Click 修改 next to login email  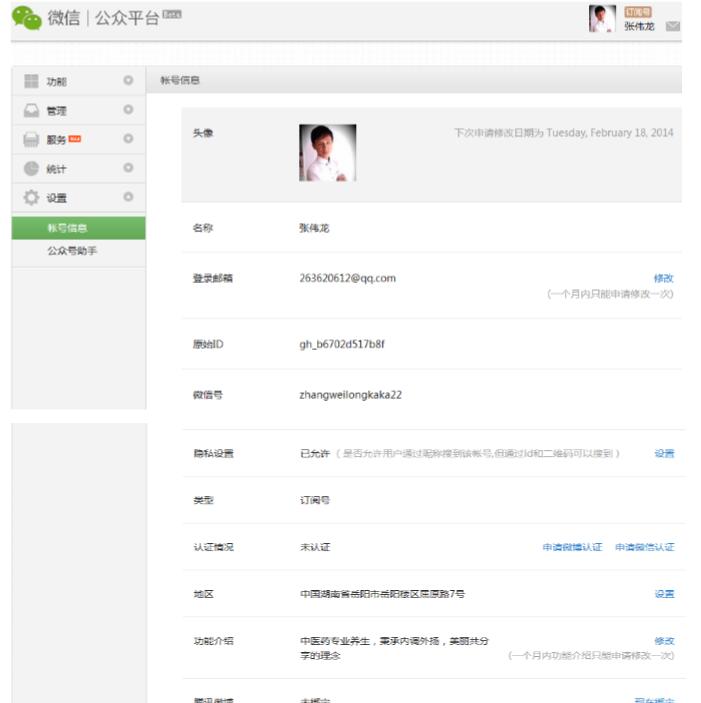[664, 278]
